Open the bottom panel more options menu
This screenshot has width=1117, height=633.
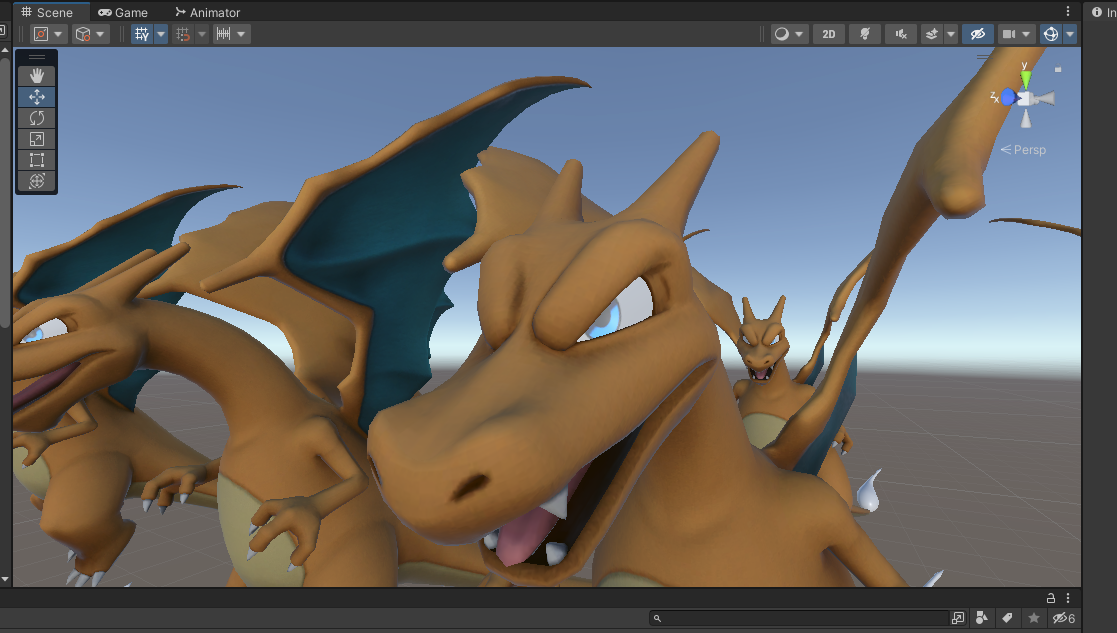click(x=1068, y=598)
